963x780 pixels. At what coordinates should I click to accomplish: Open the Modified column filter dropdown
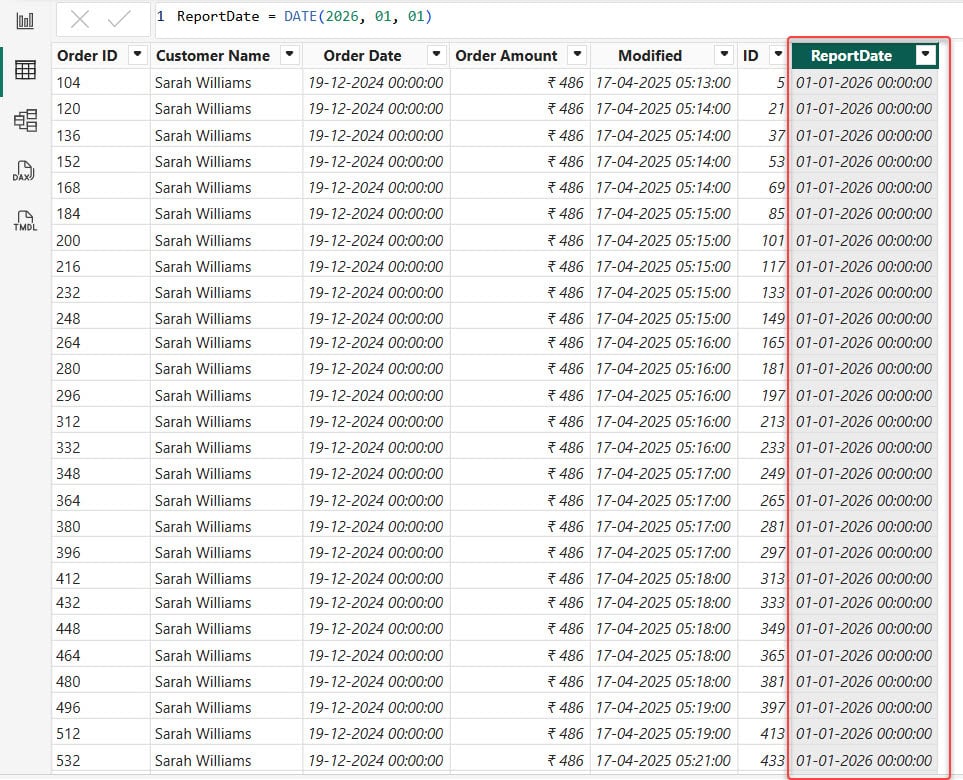click(723, 55)
